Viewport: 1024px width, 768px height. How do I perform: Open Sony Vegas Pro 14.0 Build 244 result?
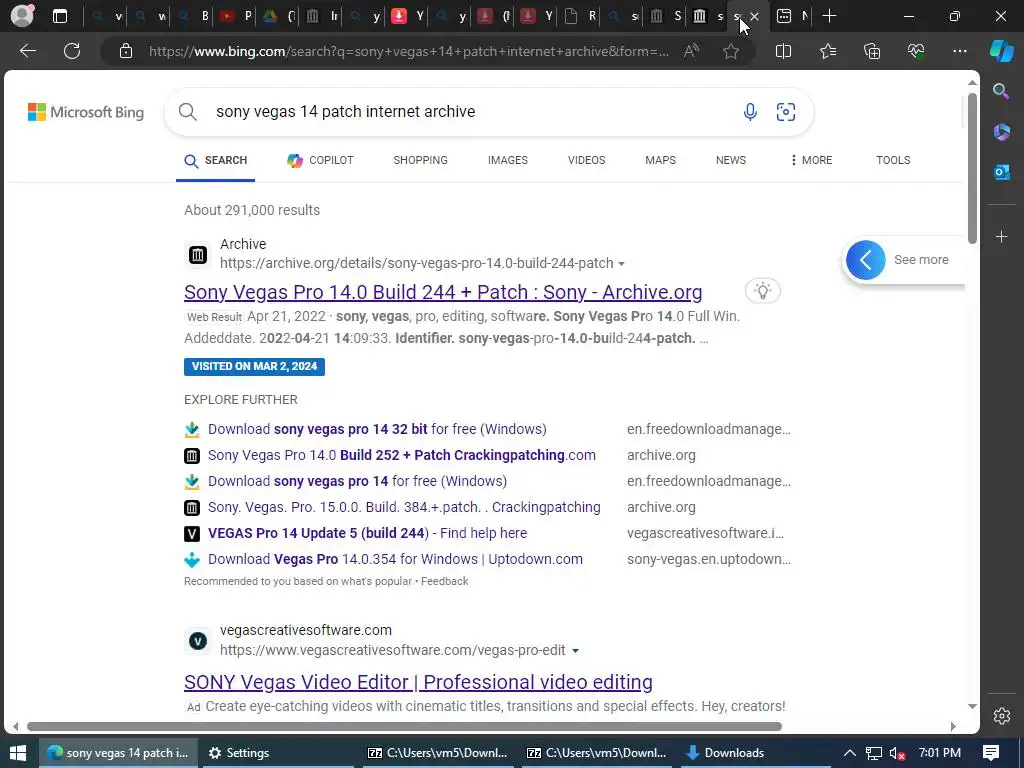click(443, 293)
